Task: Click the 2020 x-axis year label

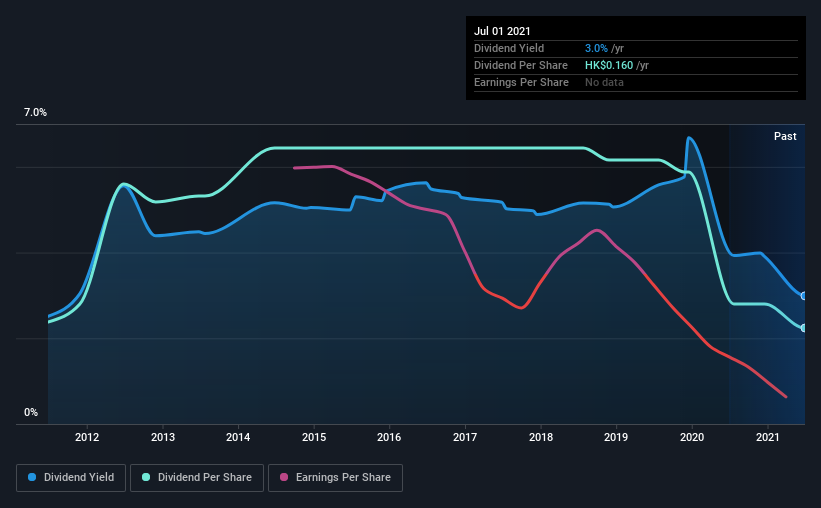Action: [x=692, y=437]
